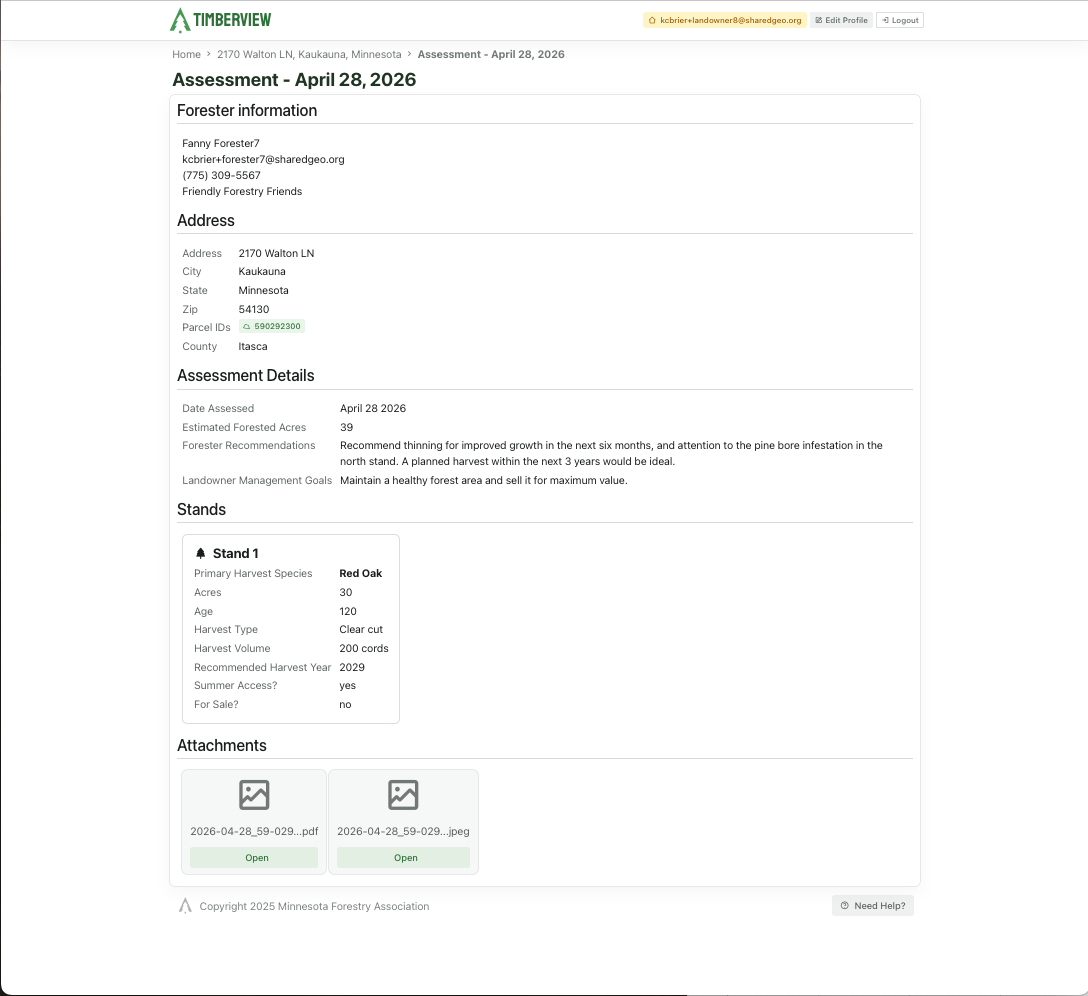The image size is (1088, 996).
Task: Click the name Fanny Forester7
Action: [221, 143]
